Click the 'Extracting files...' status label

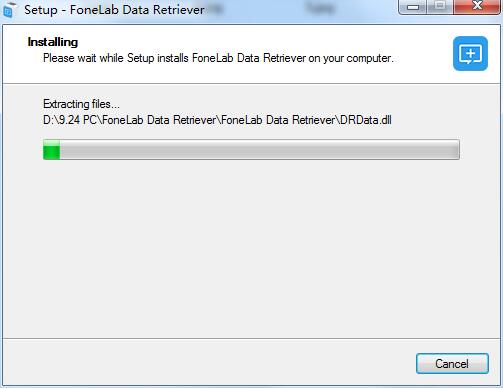[x=81, y=104]
